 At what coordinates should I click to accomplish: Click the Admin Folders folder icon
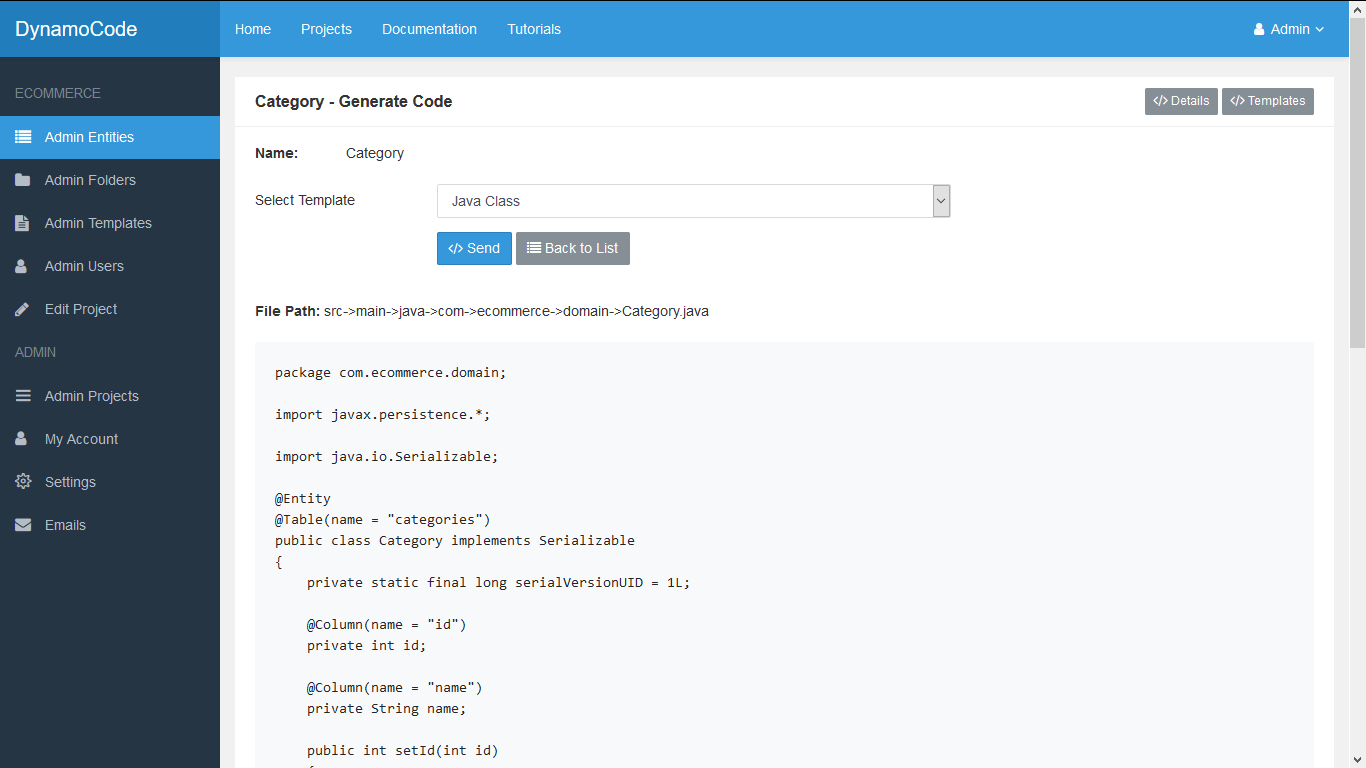click(x=23, y=180)
